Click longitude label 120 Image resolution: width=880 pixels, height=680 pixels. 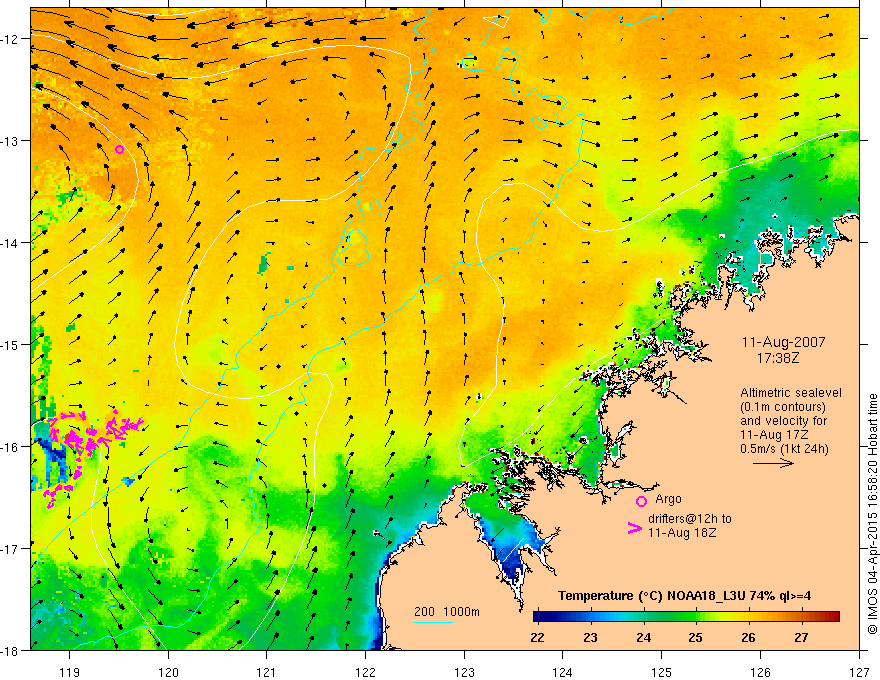pyautogui.click(x=168, y=672)
